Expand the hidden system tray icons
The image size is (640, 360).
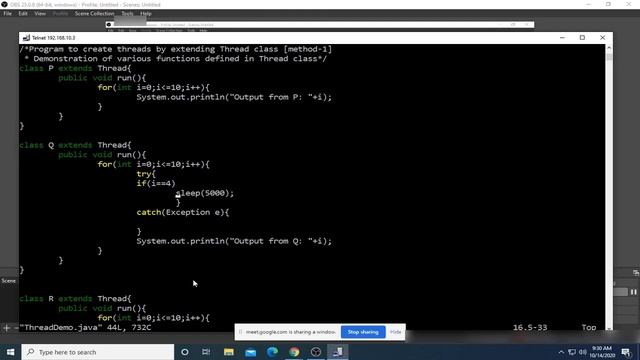point(561,352)
